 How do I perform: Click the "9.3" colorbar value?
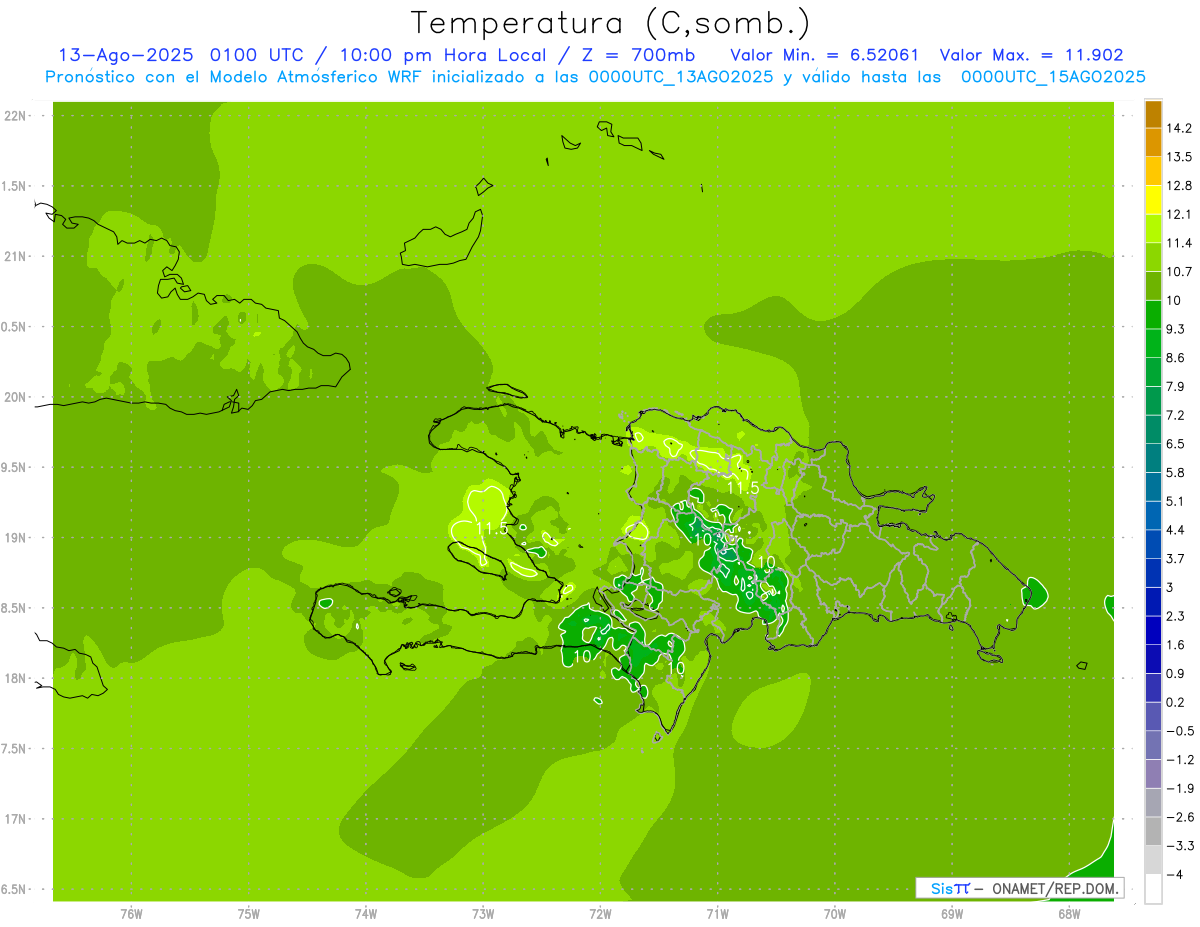coord(1175,329)
